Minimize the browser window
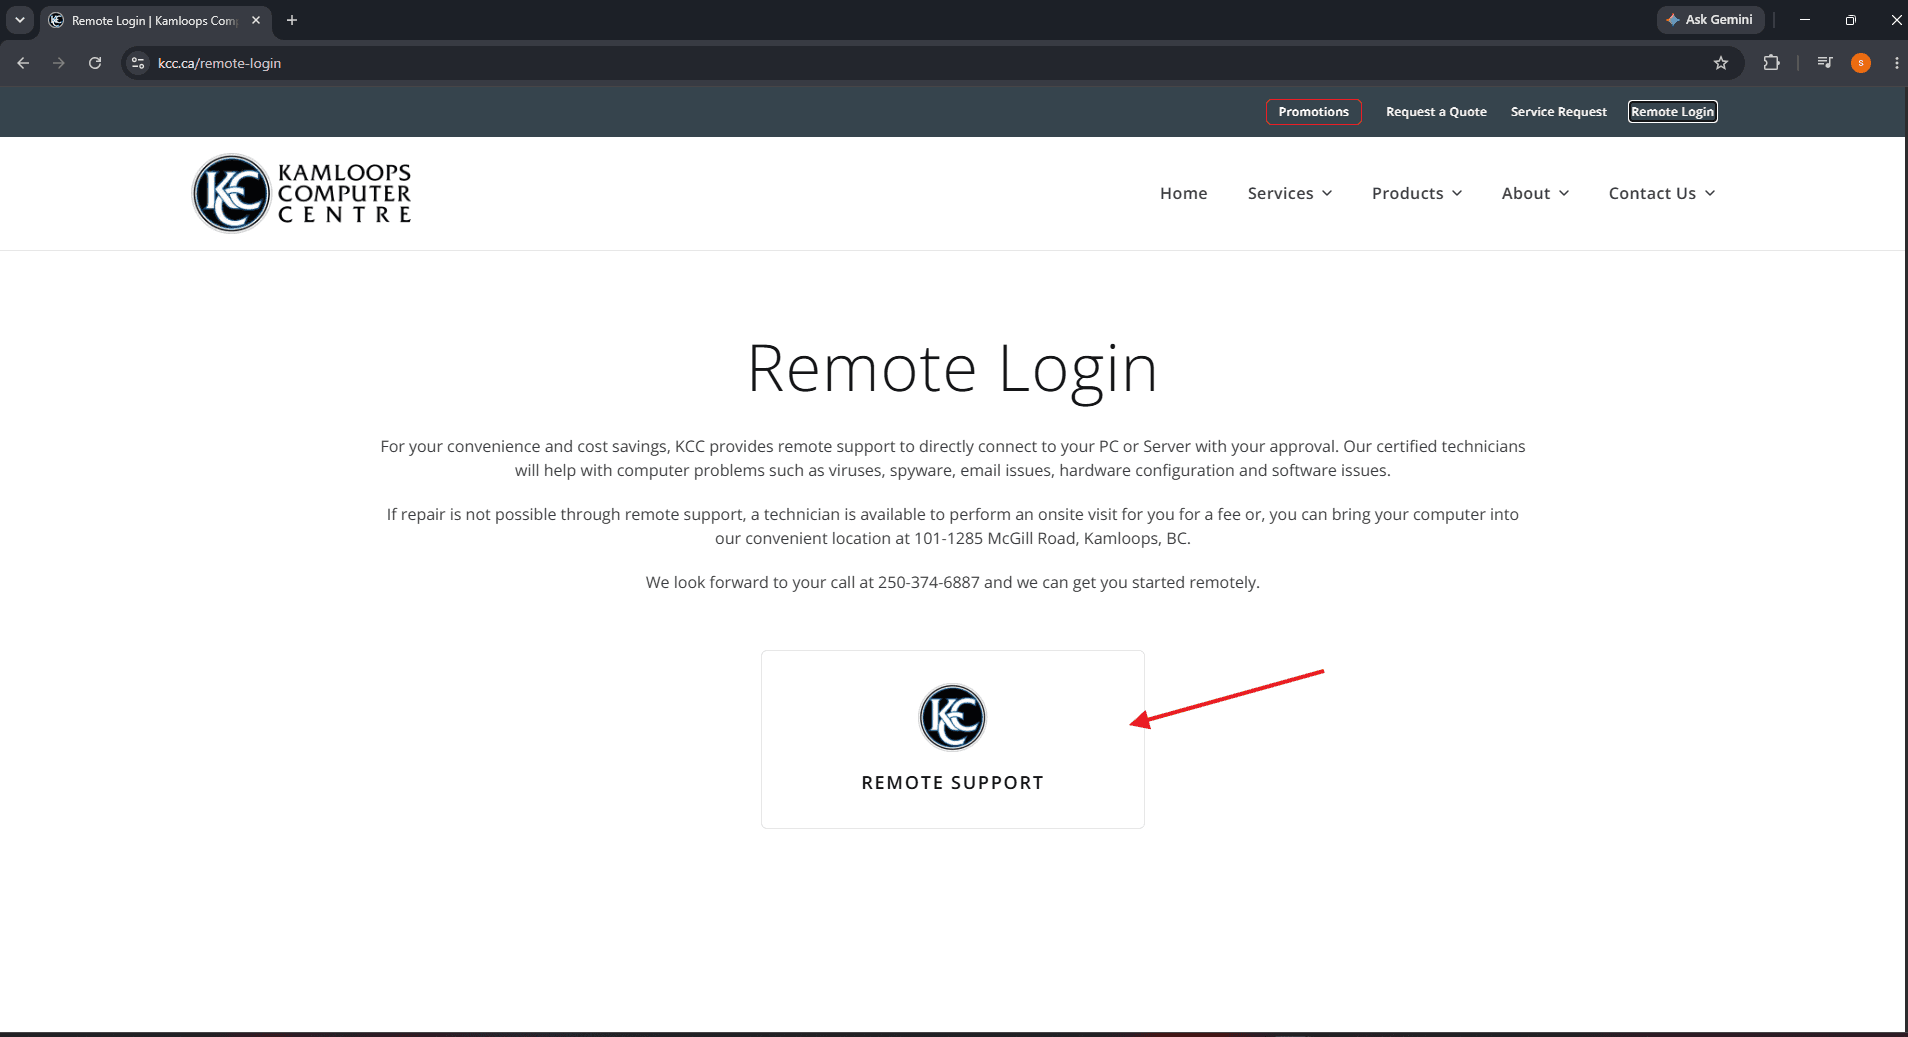The height and width of the screenshot is (1037, 1908). pyautogui.click(x=1805, y=20)
